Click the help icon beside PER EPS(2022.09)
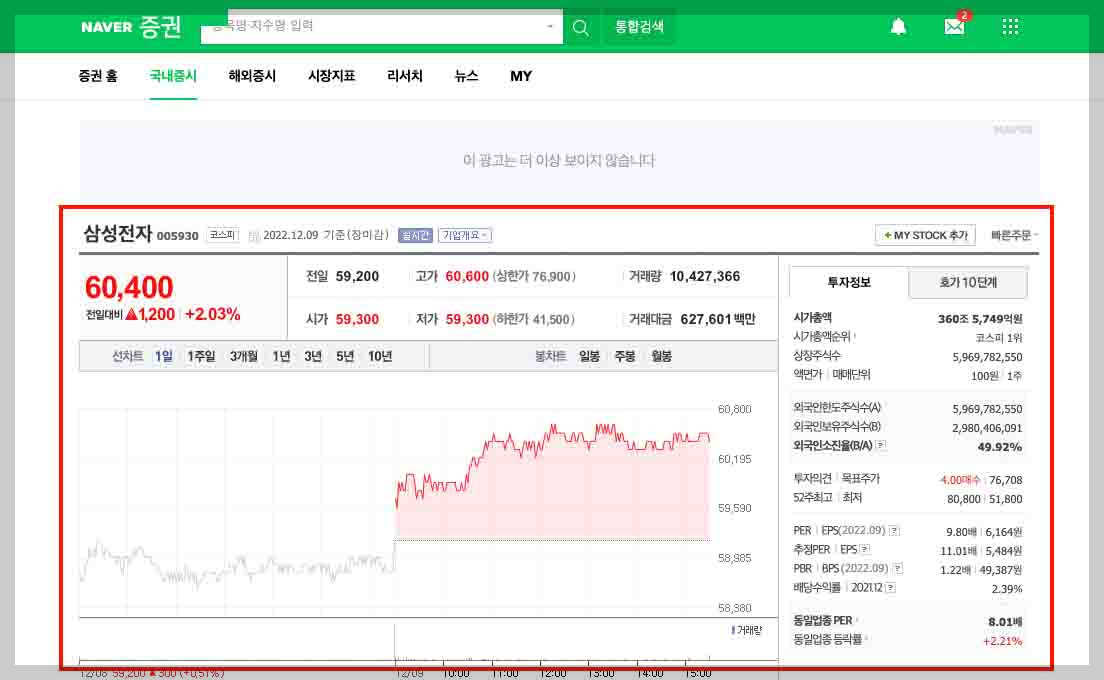Screen dimensions: 1104x680 893,531
